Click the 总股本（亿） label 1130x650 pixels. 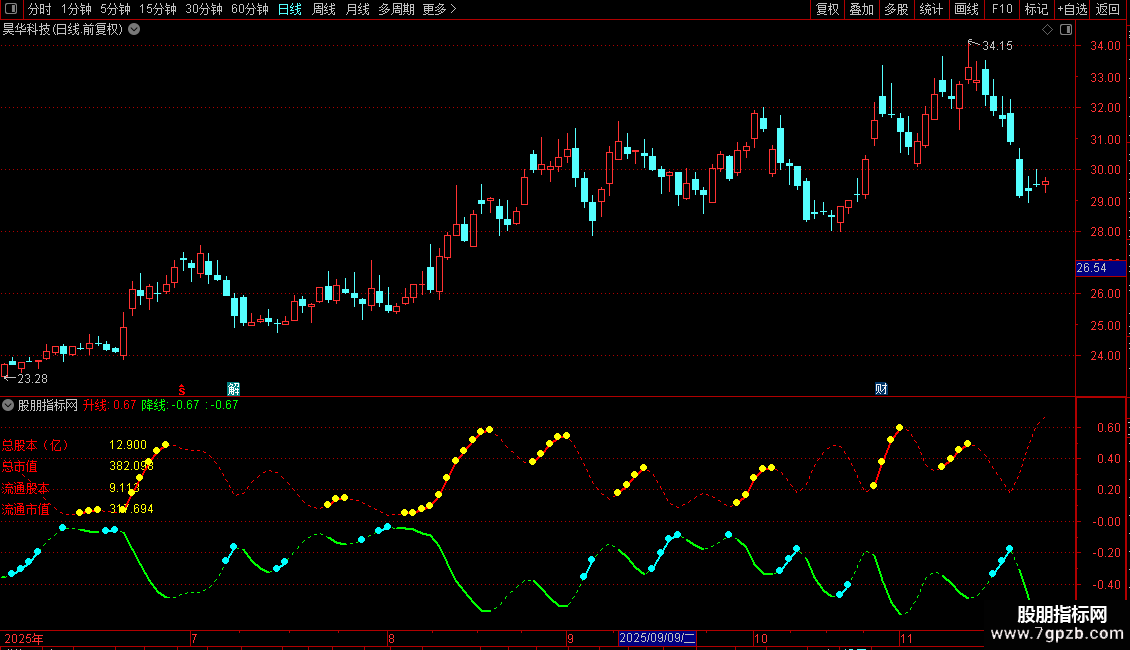tap(35, 445)
